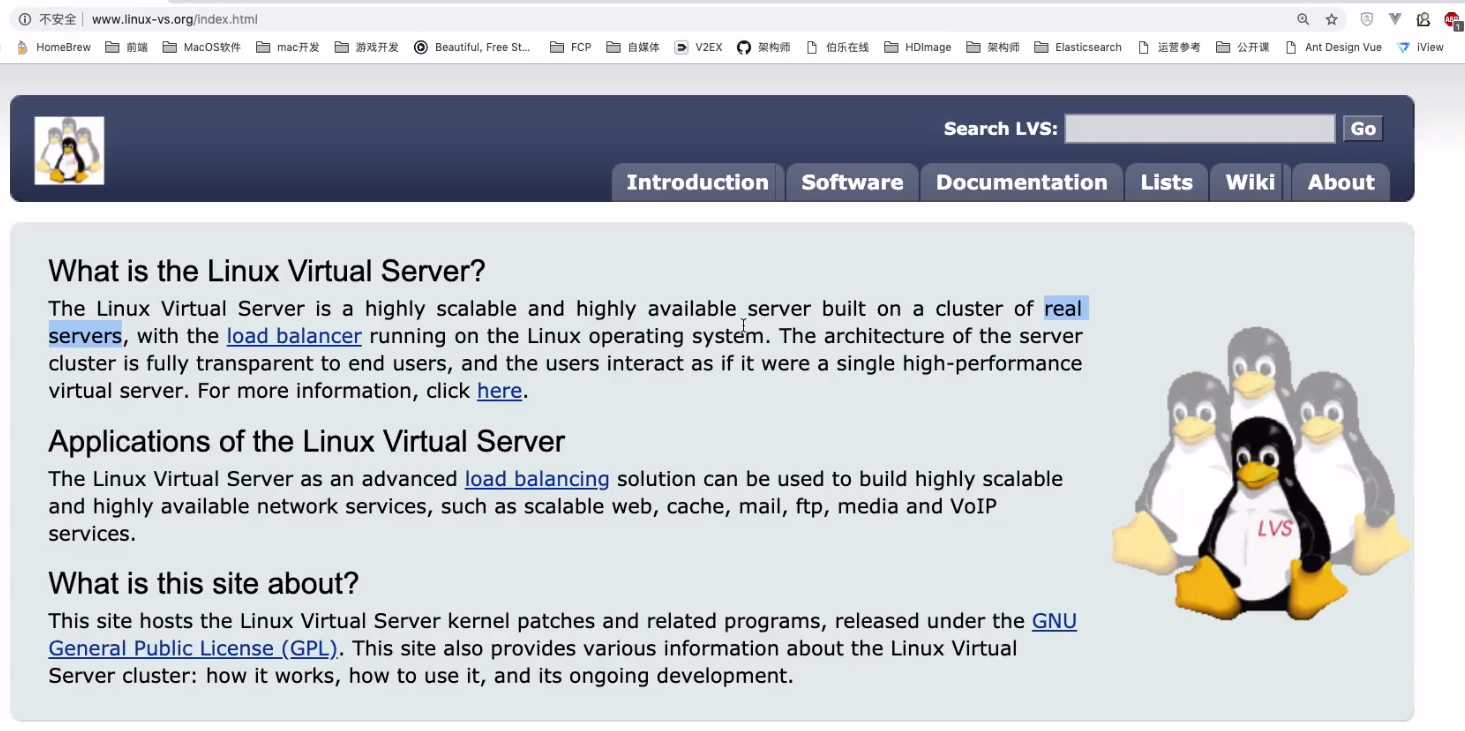Follow the "load balancer" link
This screenshot has height=731, width=1465.
[x=294, y=336]
